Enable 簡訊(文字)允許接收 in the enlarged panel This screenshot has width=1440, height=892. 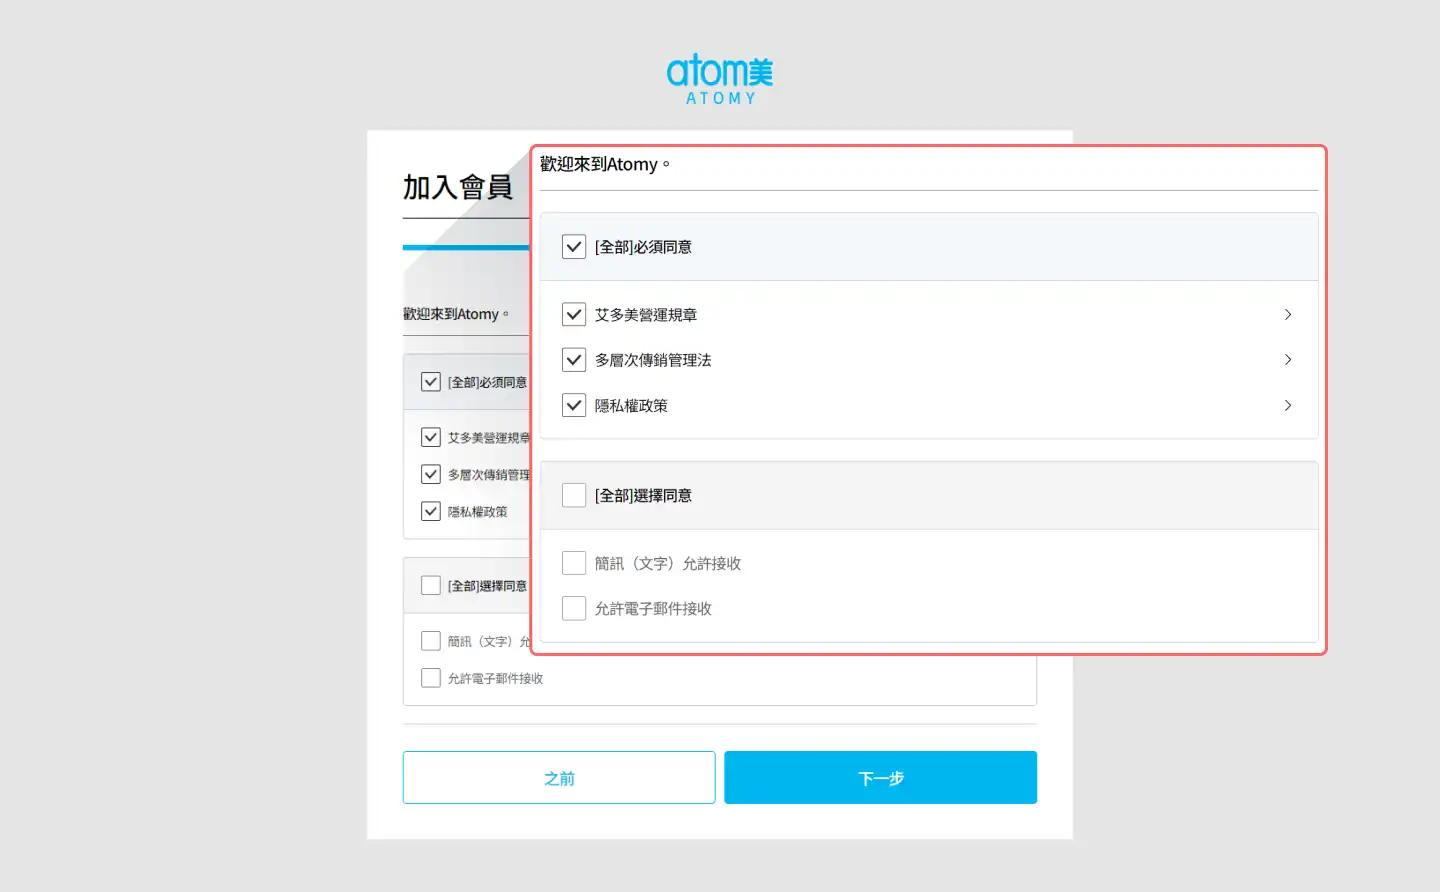point(574,564)
